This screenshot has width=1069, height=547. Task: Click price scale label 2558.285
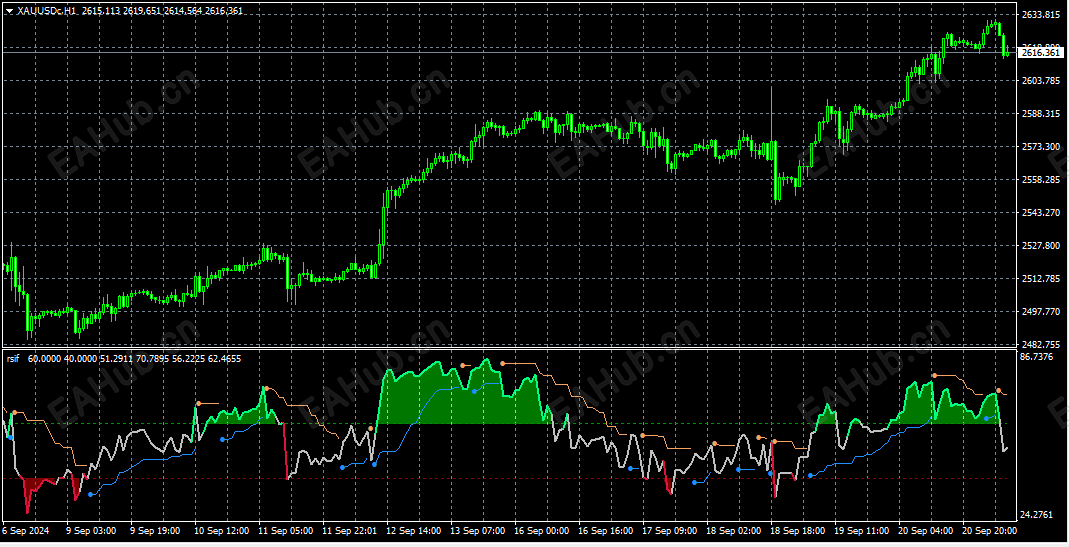(1040, 179)
